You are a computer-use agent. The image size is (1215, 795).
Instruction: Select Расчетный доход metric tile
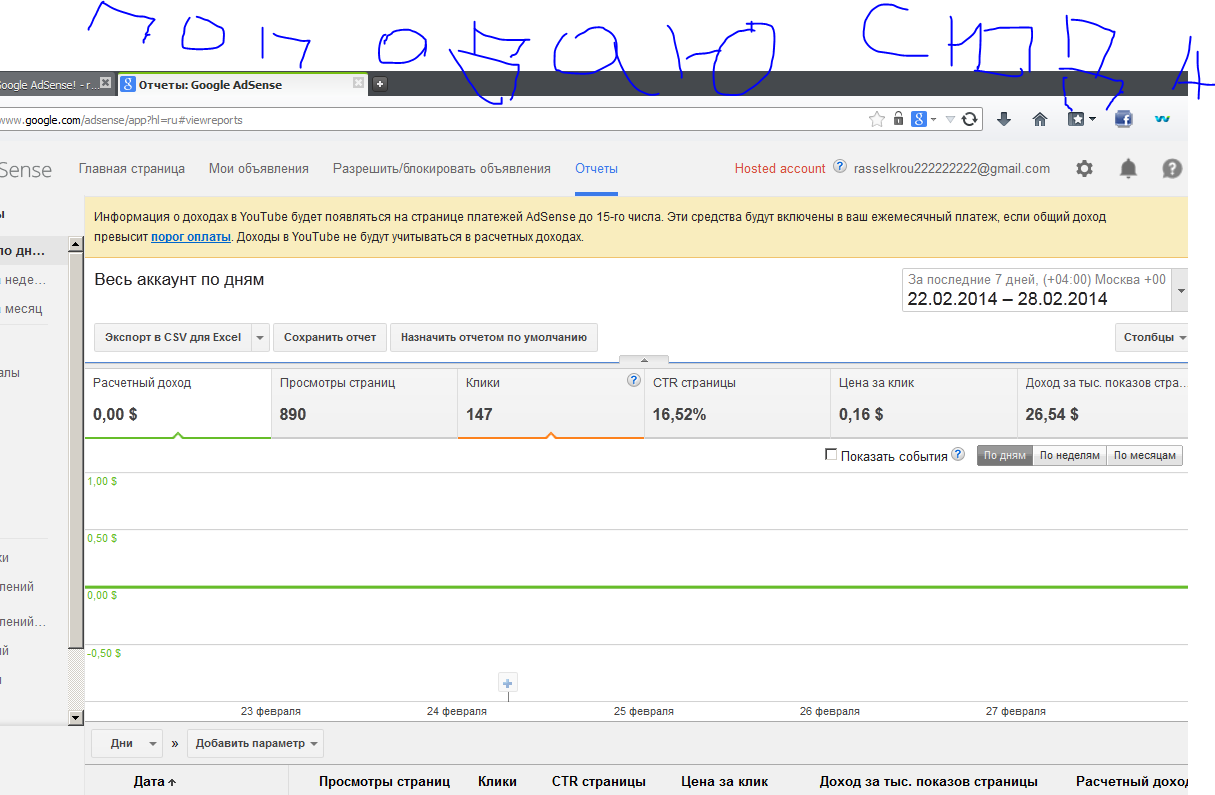point(178,403)
